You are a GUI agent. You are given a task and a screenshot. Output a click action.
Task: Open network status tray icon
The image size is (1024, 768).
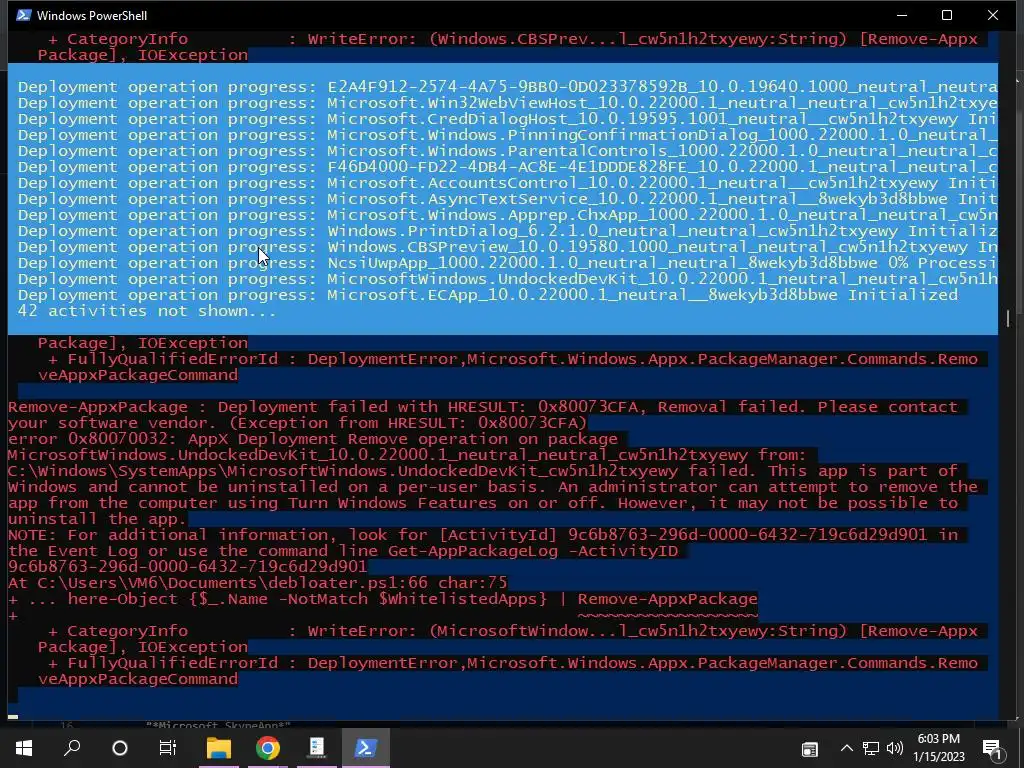click(871, 748)
